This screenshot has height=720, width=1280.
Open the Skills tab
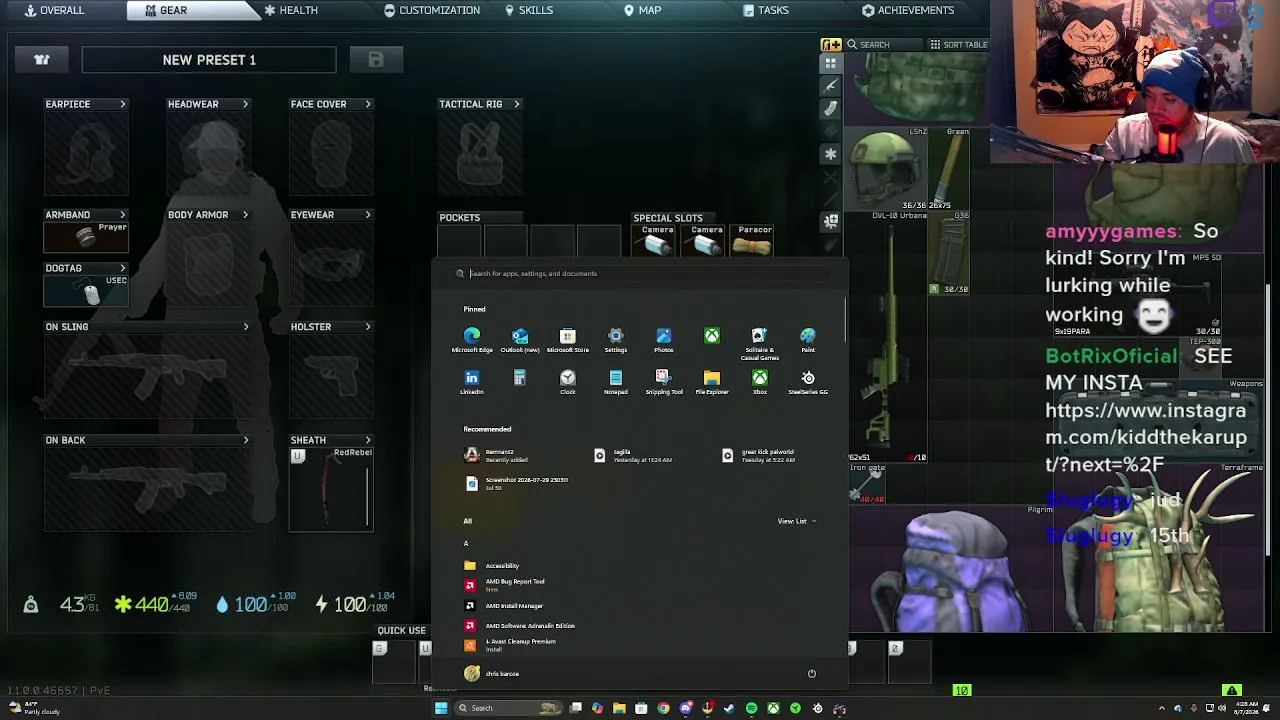point(529,10)
